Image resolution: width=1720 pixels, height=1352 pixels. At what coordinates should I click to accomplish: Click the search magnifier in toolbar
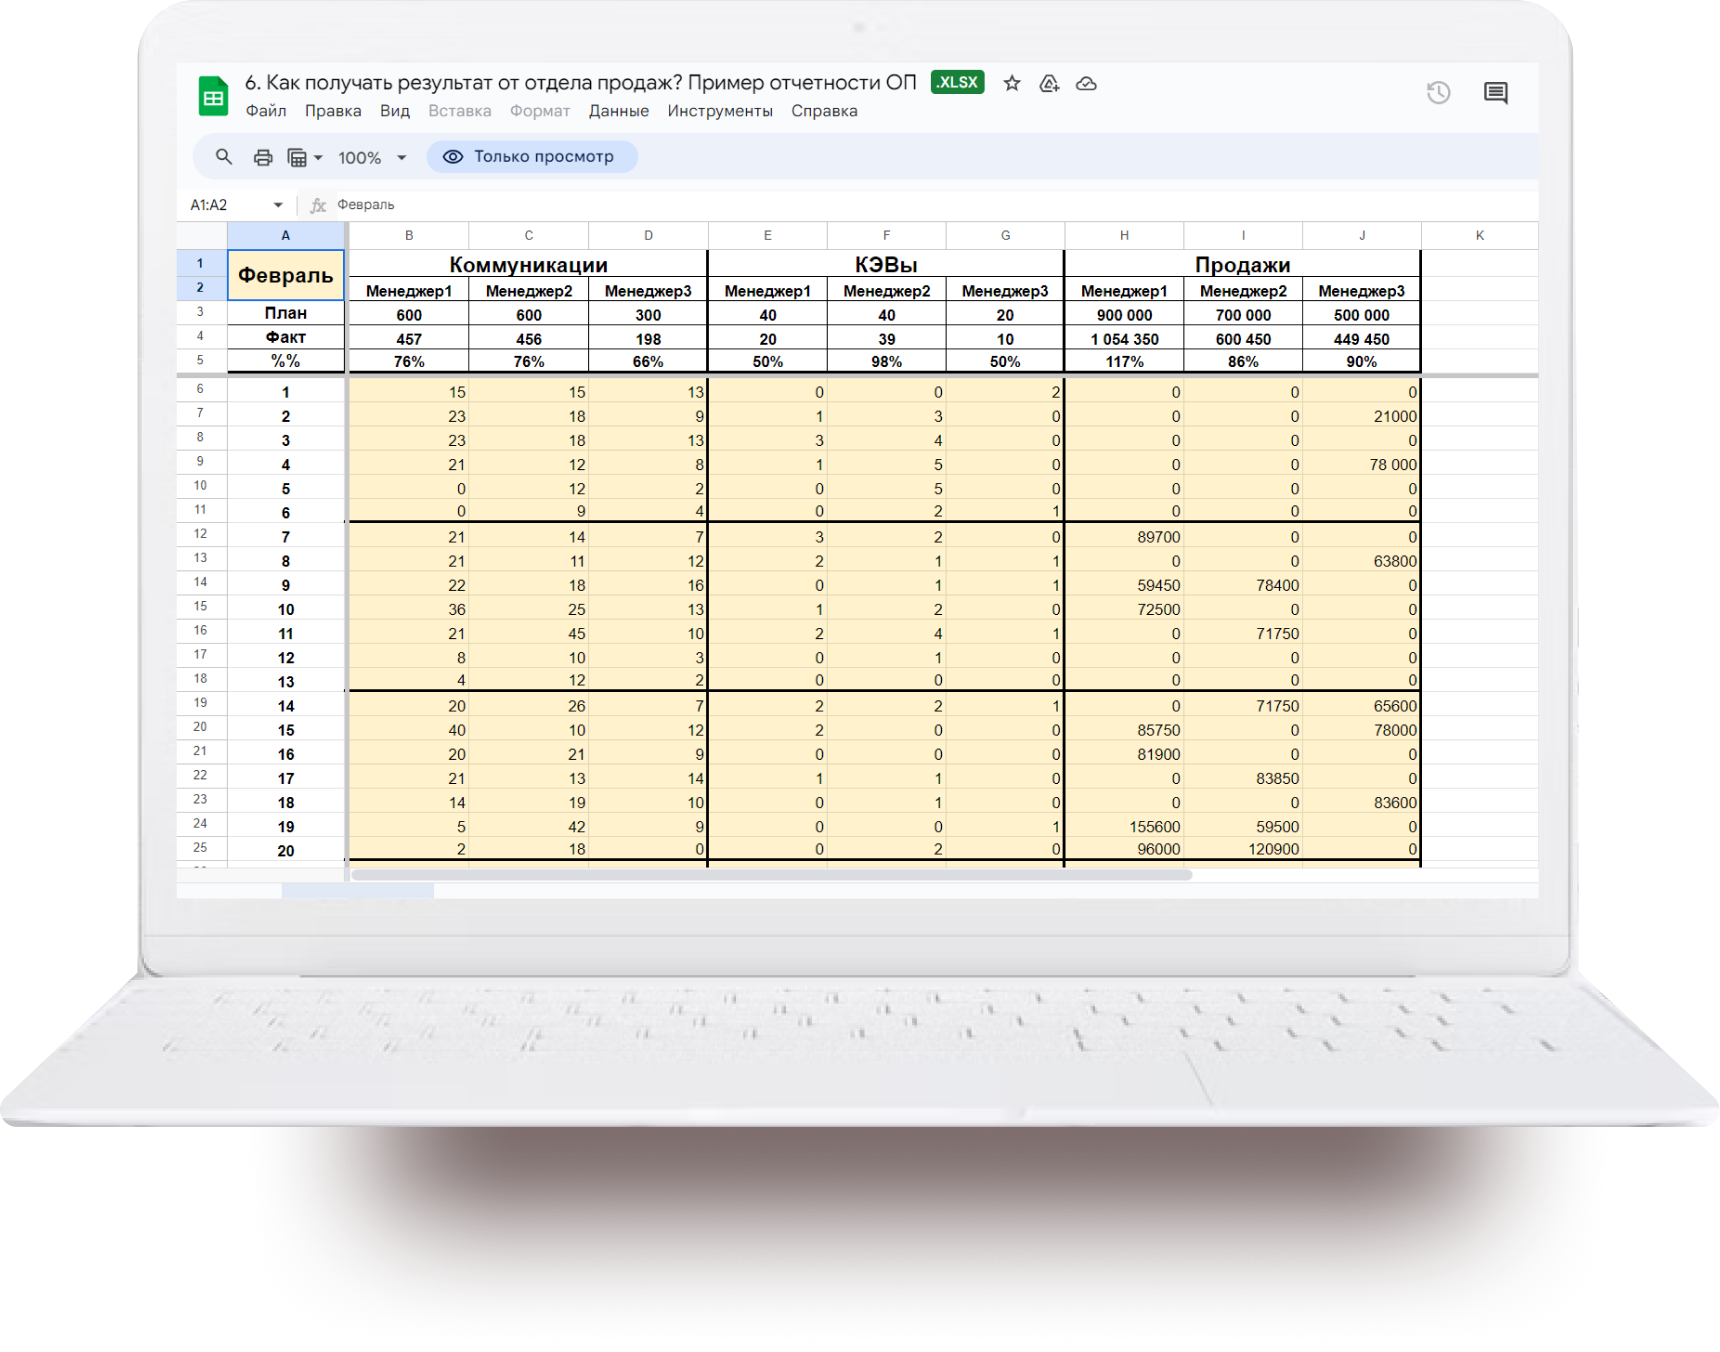coord(224,157)
